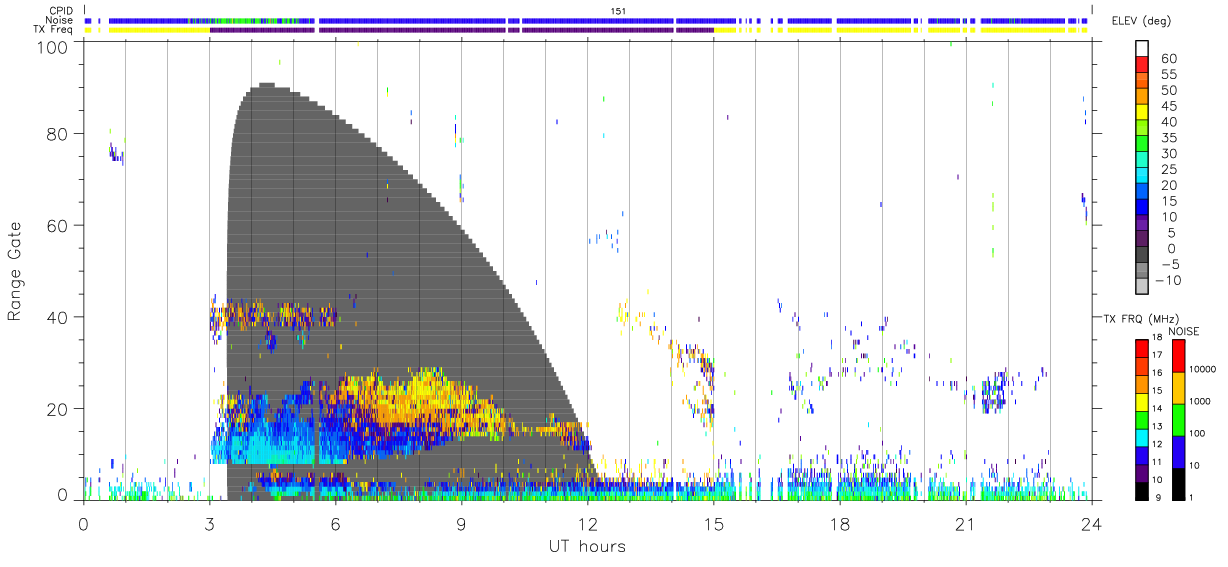The width and height of the screenshot is (1228, 567).
Task: Click the ELEV colorbar label '45'
Action: pyautogui.click(x=1168, y=107)
